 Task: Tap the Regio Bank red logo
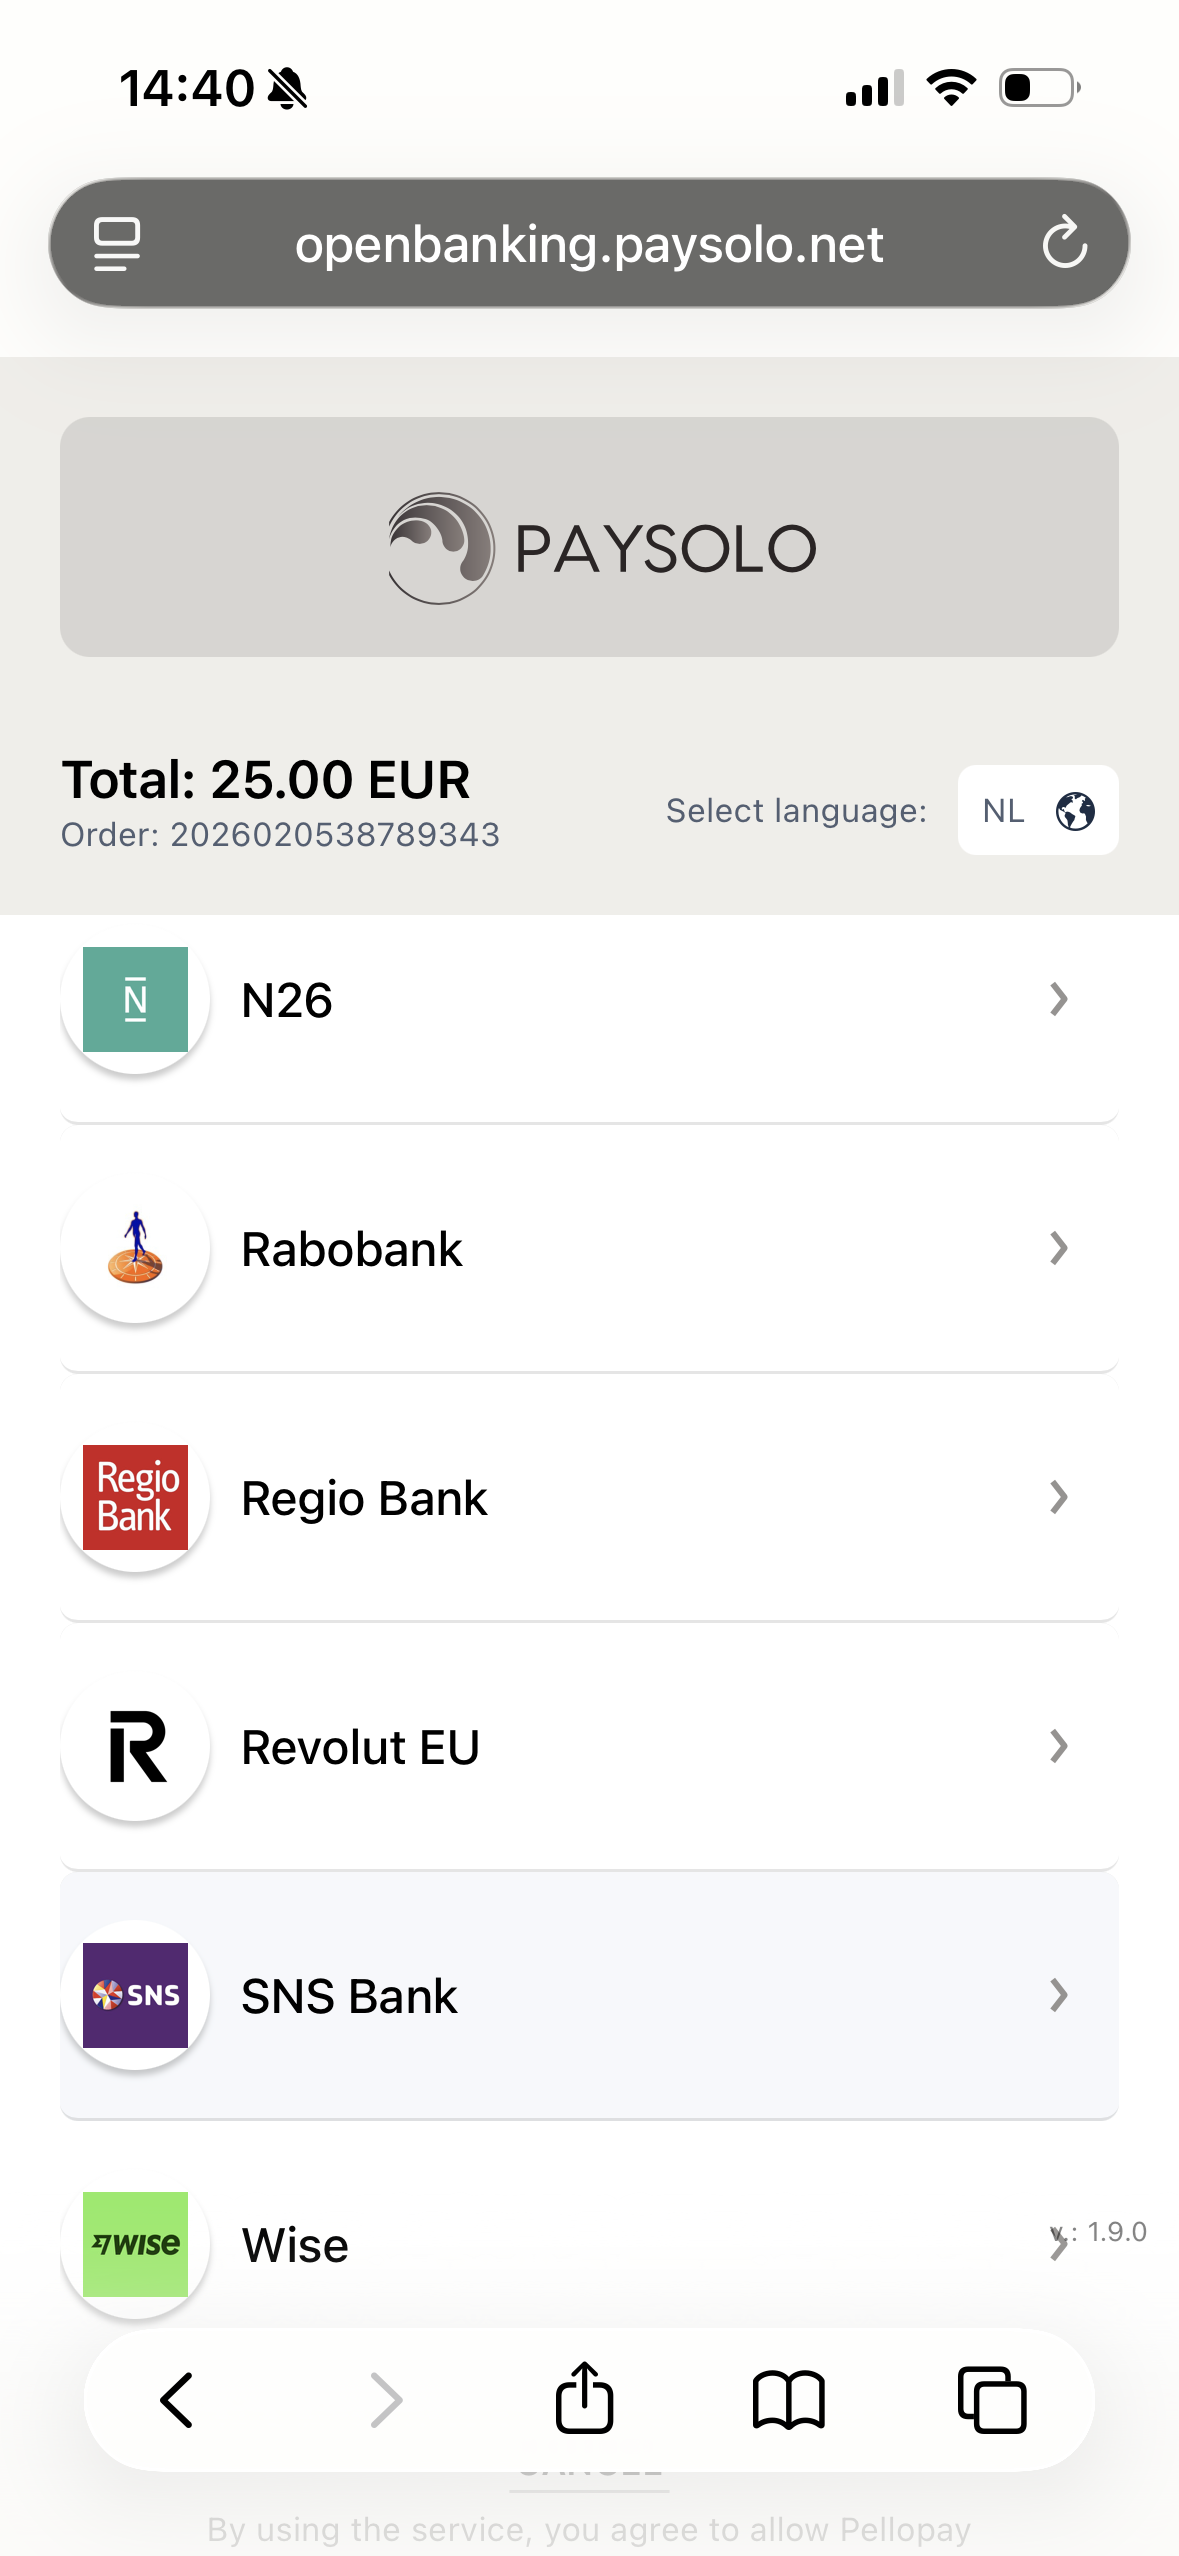[135, 1497]
